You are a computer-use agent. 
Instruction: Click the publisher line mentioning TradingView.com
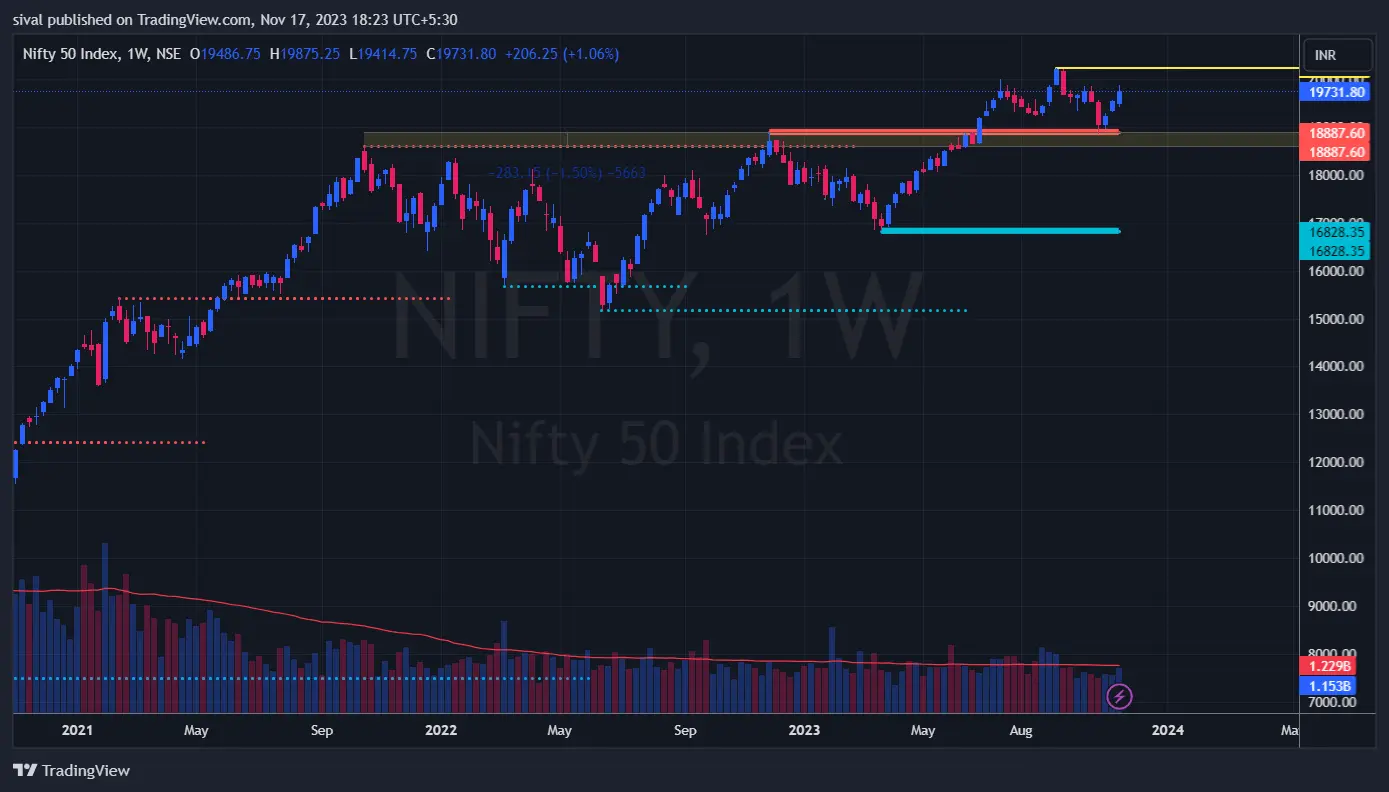pyautogui.click(x=236, y=19)
